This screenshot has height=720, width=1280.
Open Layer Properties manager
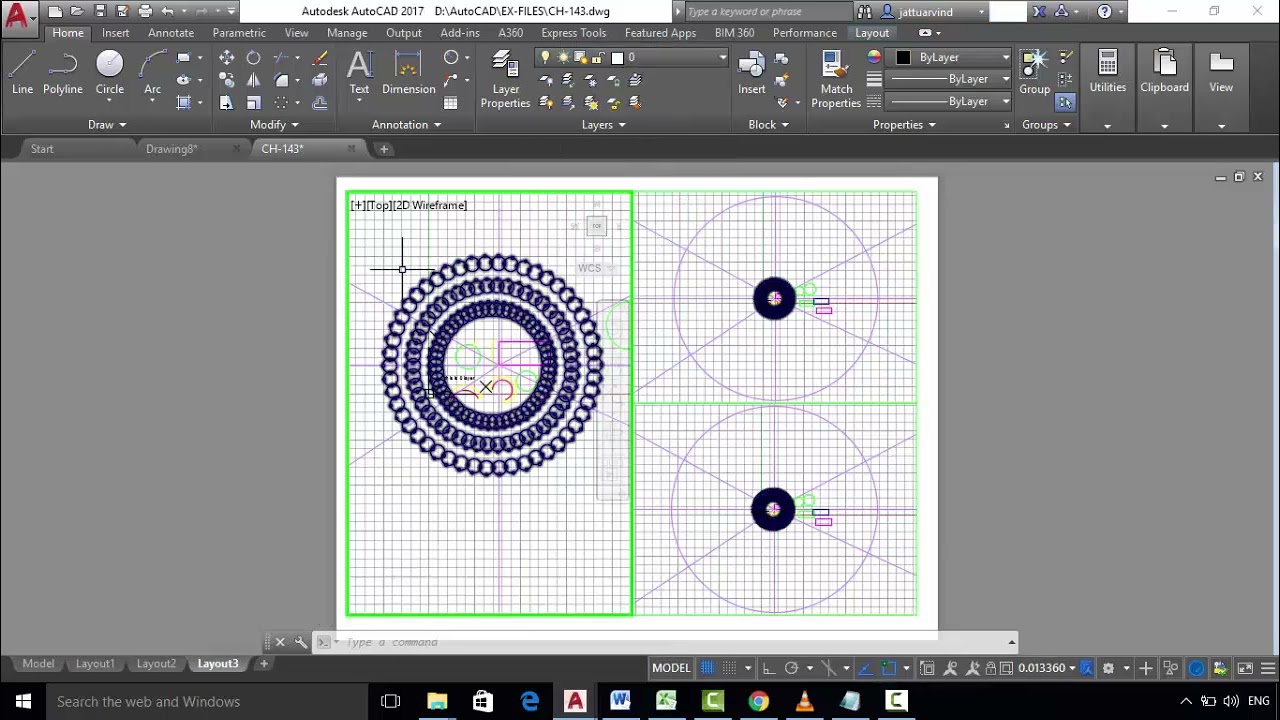click(x=505, y=79)
